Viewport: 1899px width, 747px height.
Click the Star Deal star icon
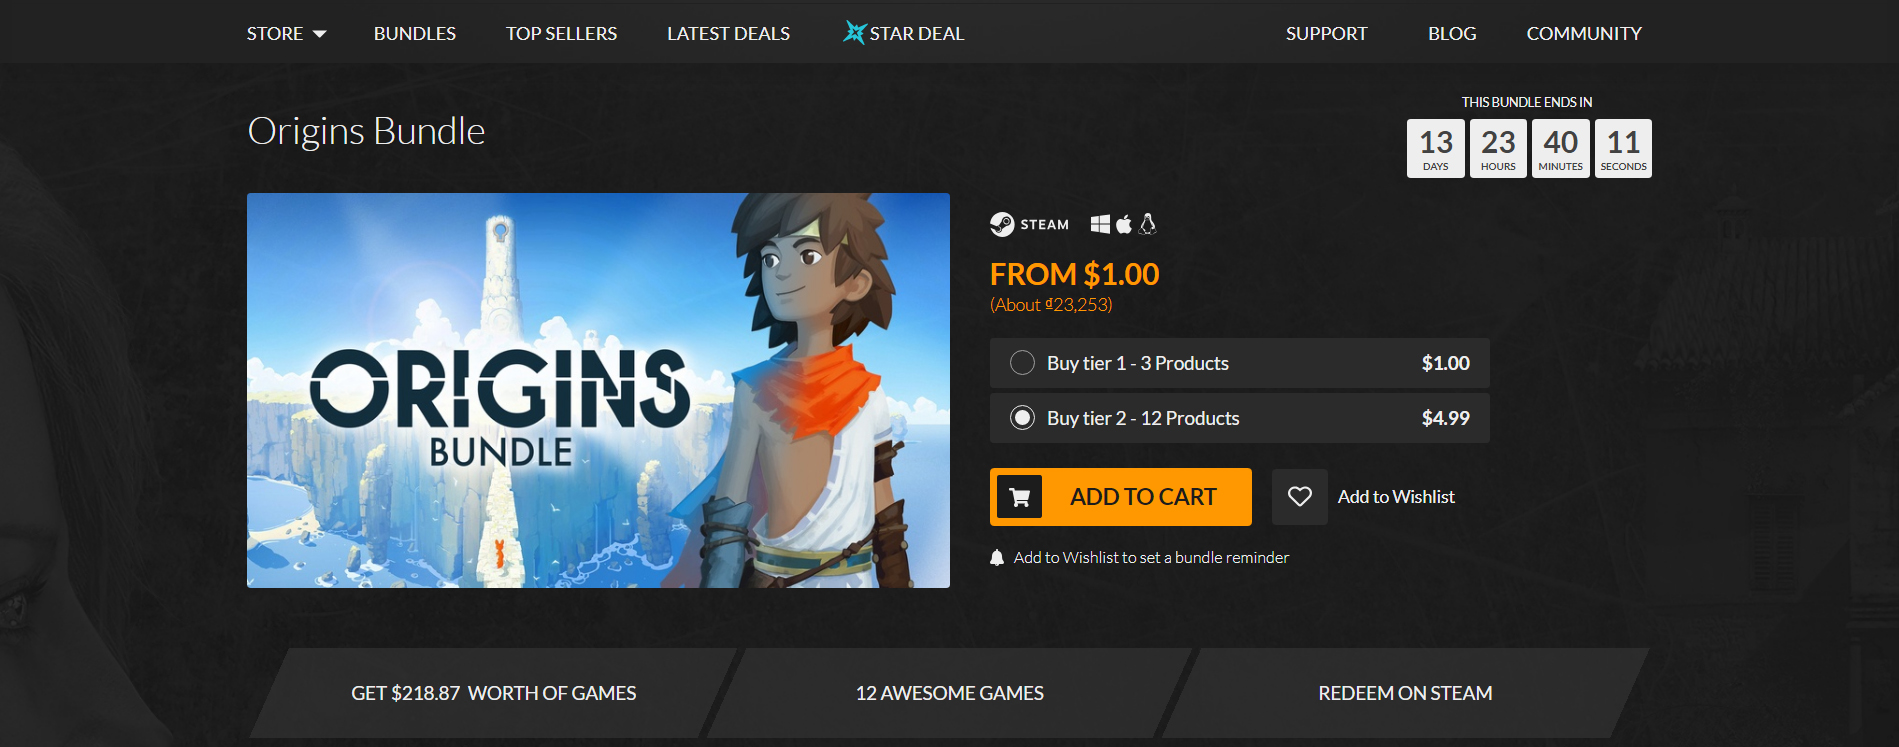(854, 33)
